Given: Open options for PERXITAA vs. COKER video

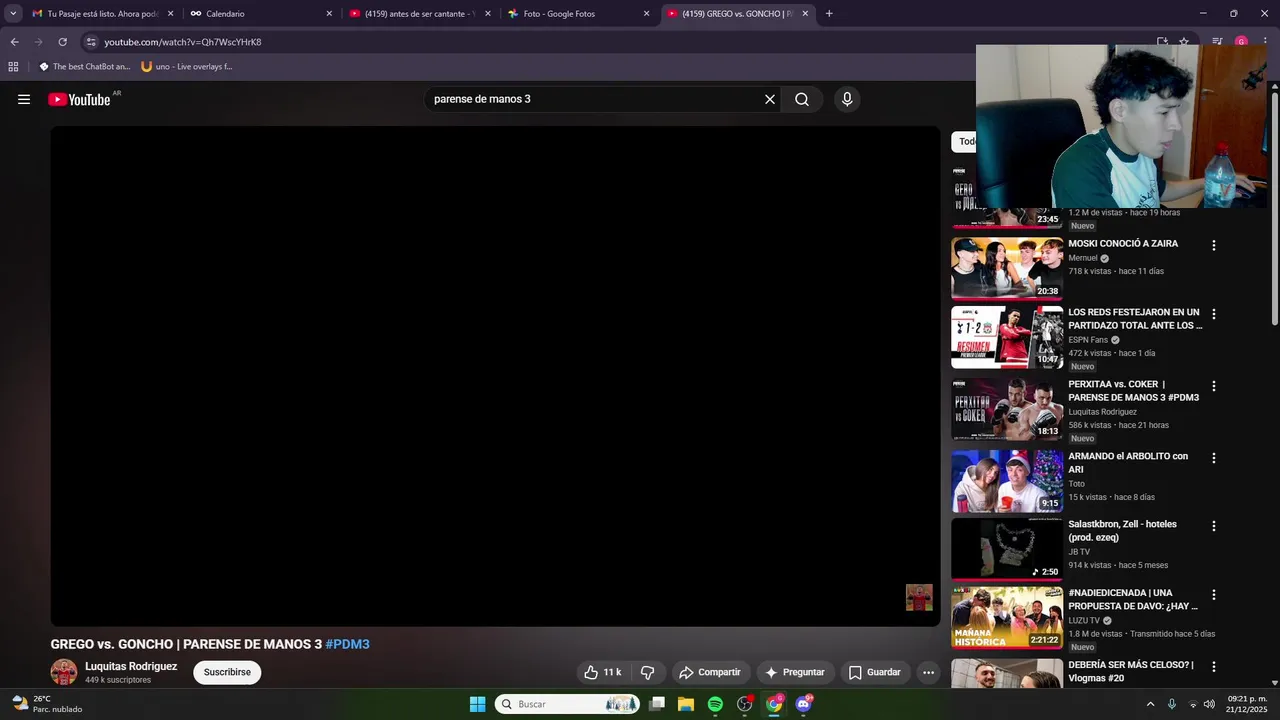Looking at the screenshot, I should coord(1214,386).
